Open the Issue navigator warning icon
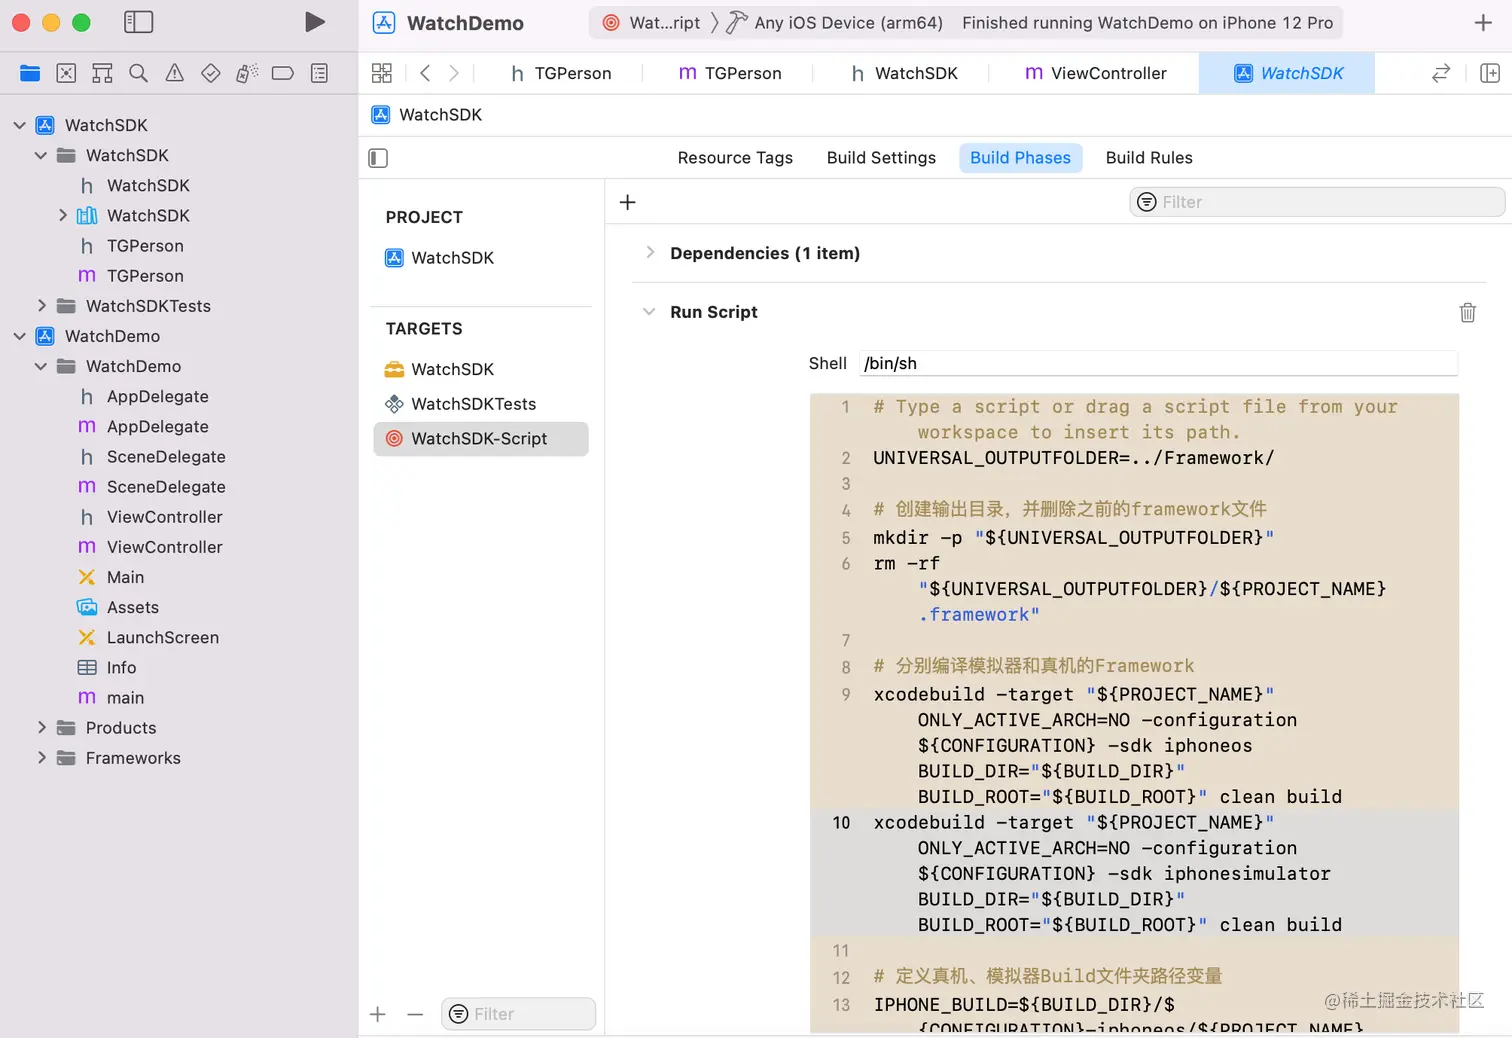 174,73
